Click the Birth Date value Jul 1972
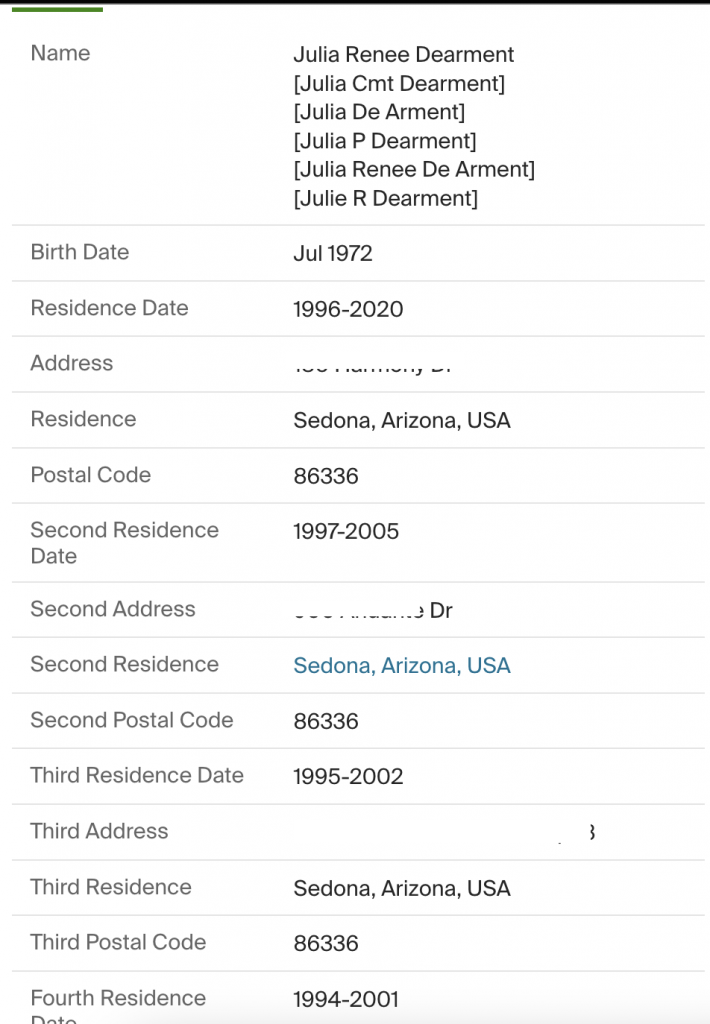Screen dimensions: 710x1024 332,254
